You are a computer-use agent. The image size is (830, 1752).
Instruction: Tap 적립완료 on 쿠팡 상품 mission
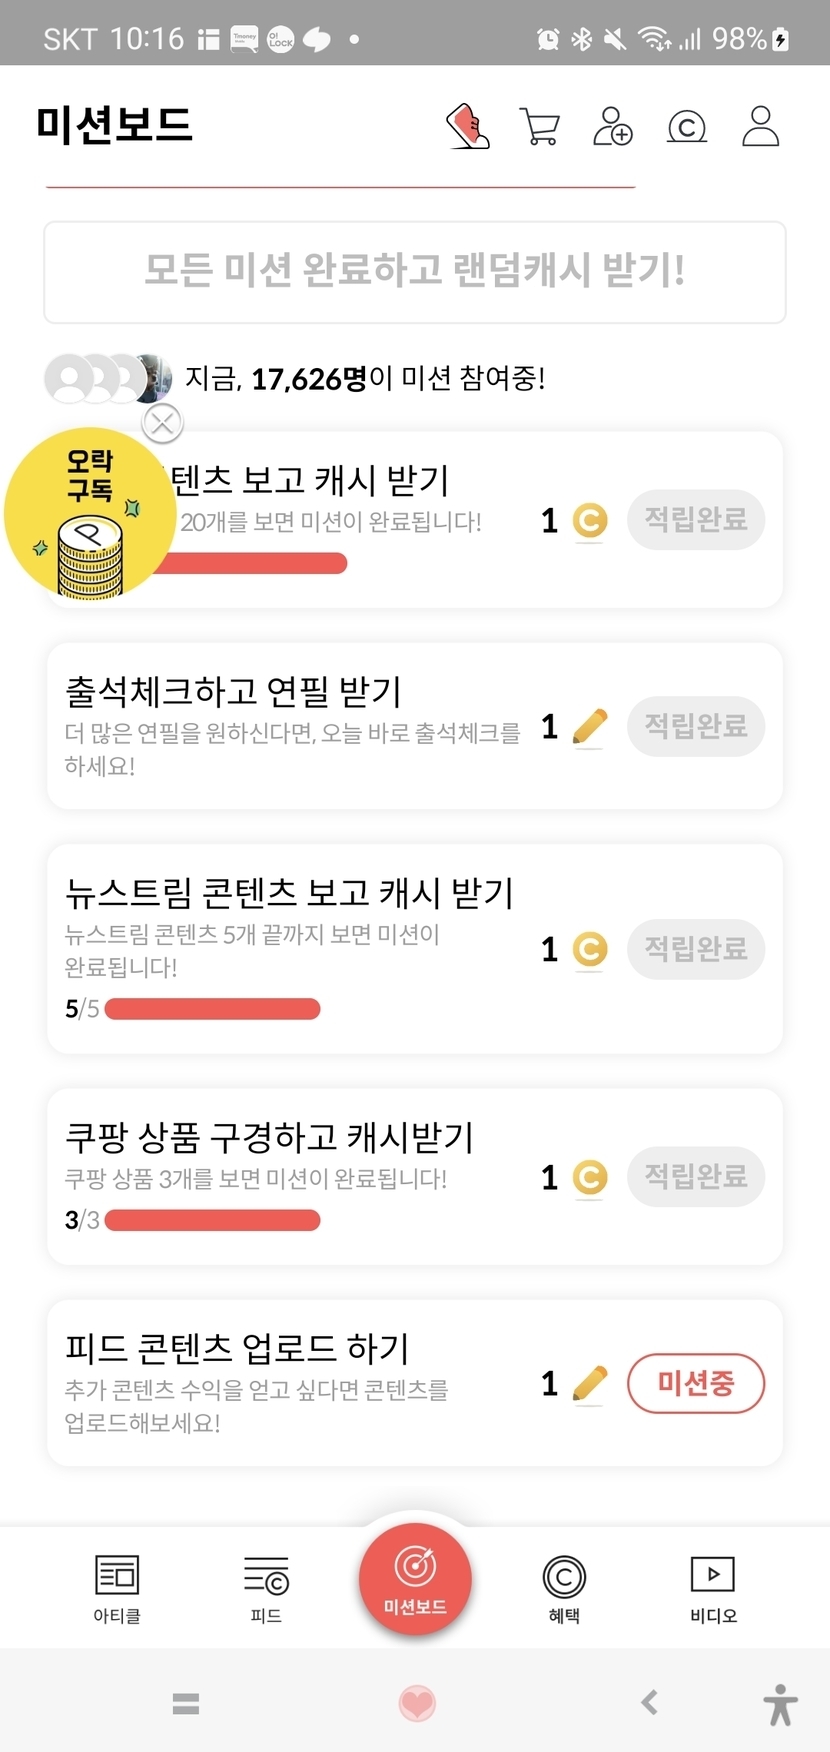pyautogui.click(x=696, y=1176)
